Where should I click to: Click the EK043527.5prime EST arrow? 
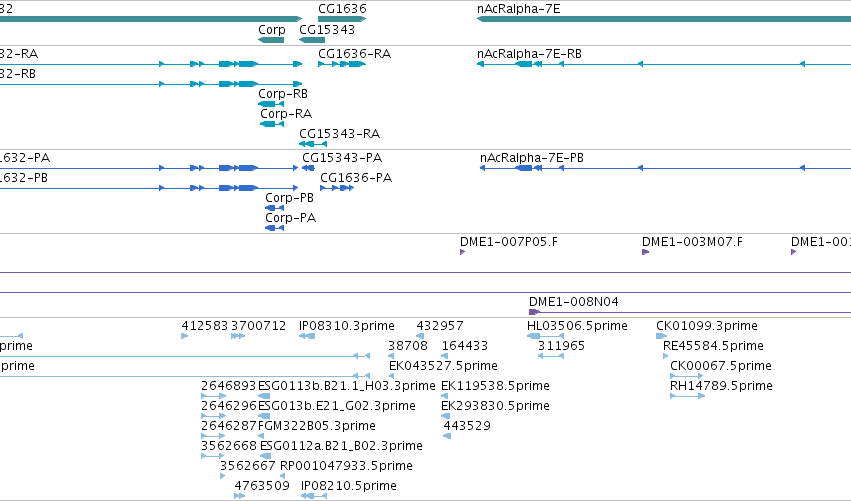pos(391,376)
